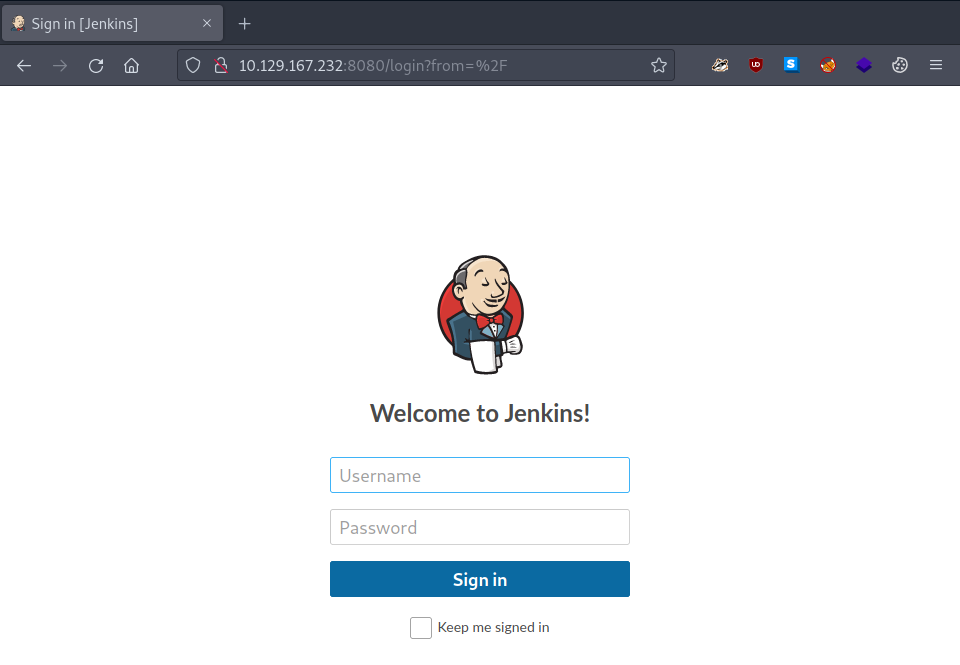Open the Cookie Editor extension
960x665 pixels.
pos(899,64)
